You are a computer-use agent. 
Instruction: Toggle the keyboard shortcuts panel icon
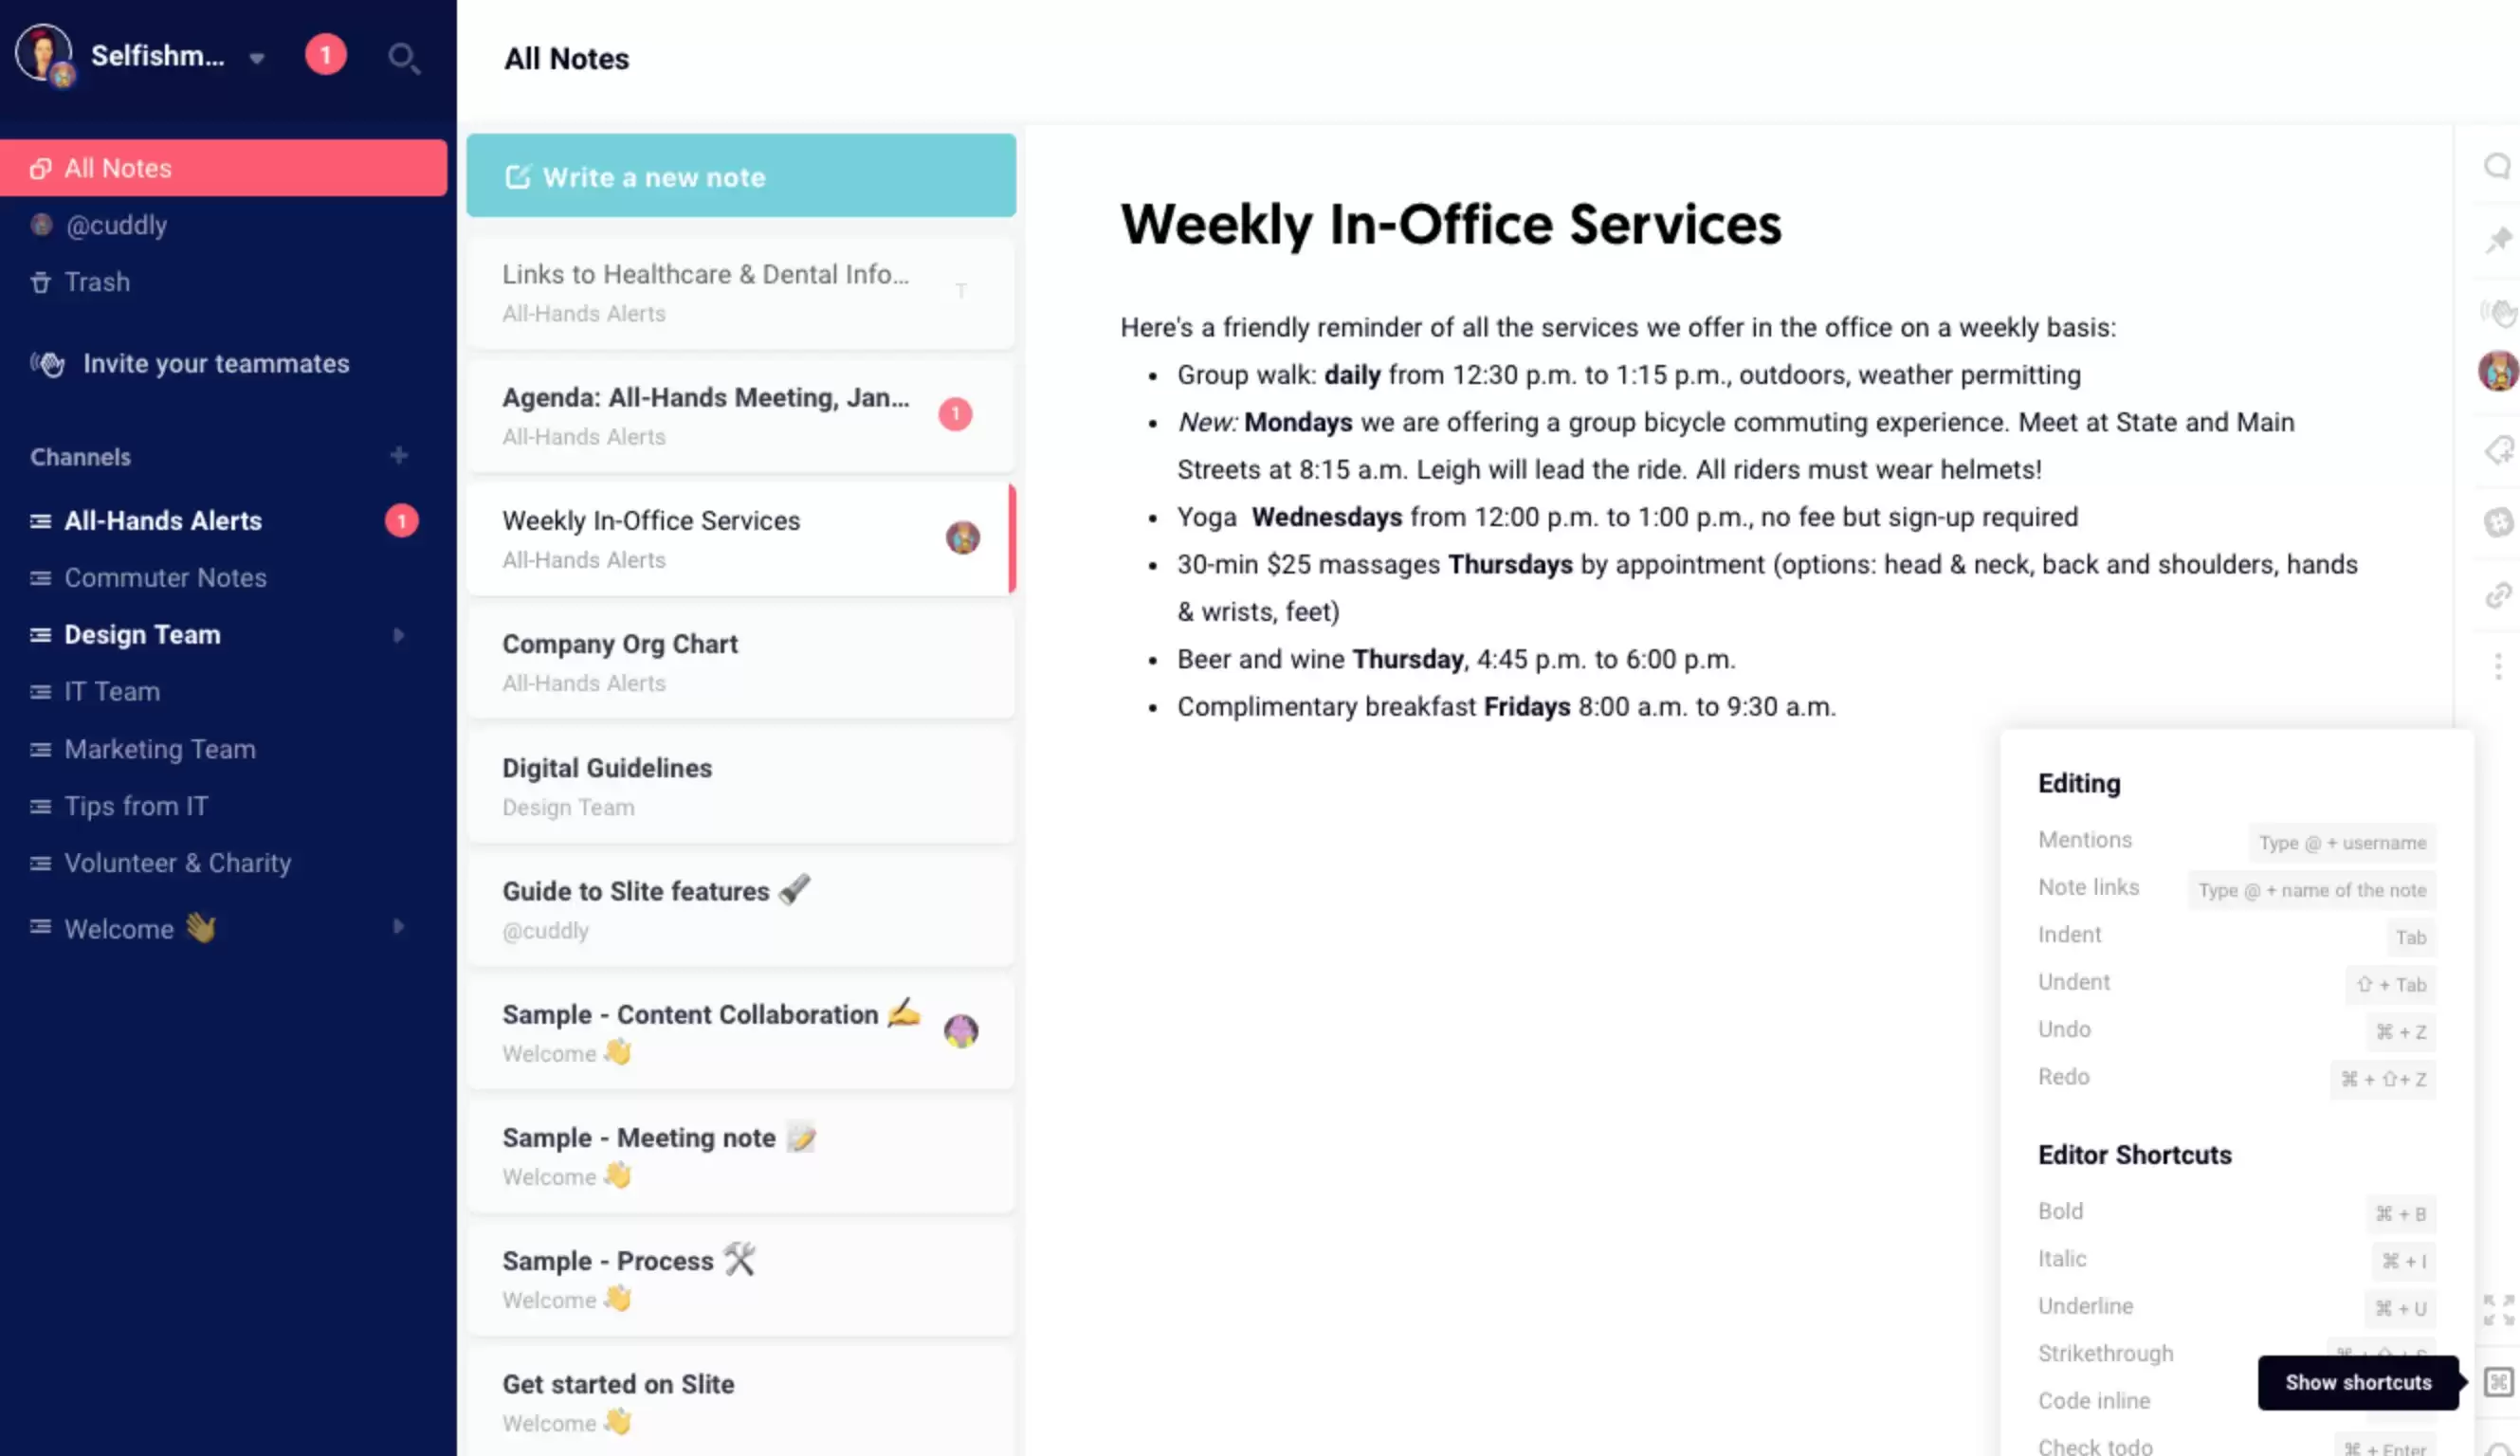(x=2498, y=1382)
